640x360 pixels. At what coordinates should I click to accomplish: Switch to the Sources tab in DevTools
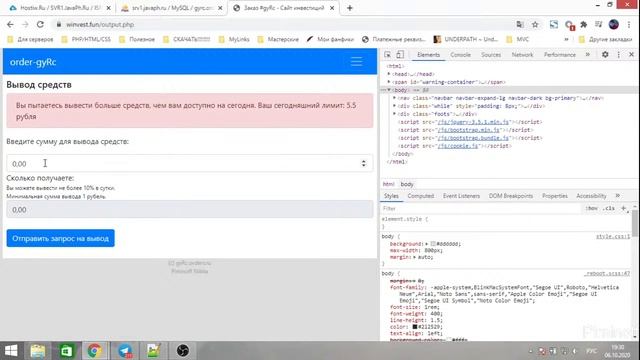(491, 55)
